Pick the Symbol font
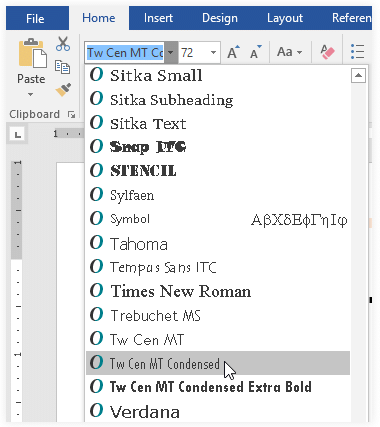The height and width of the screenshot is (427, 380). pos(218,219)
